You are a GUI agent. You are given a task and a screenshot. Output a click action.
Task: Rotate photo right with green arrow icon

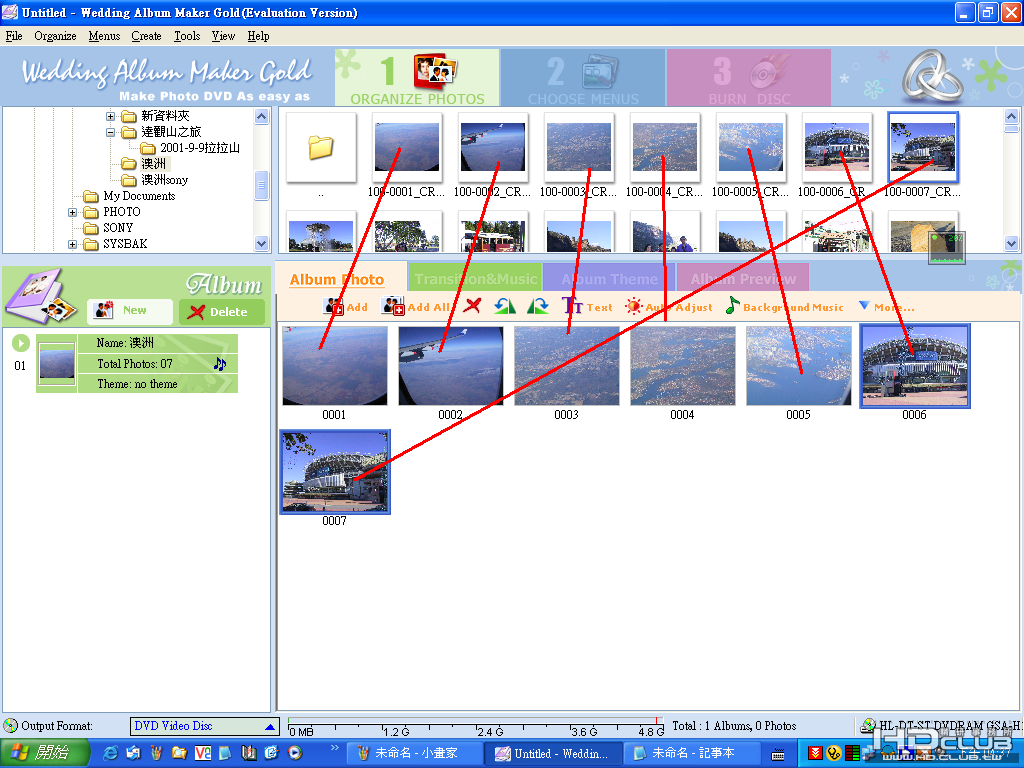pos(537,306)
